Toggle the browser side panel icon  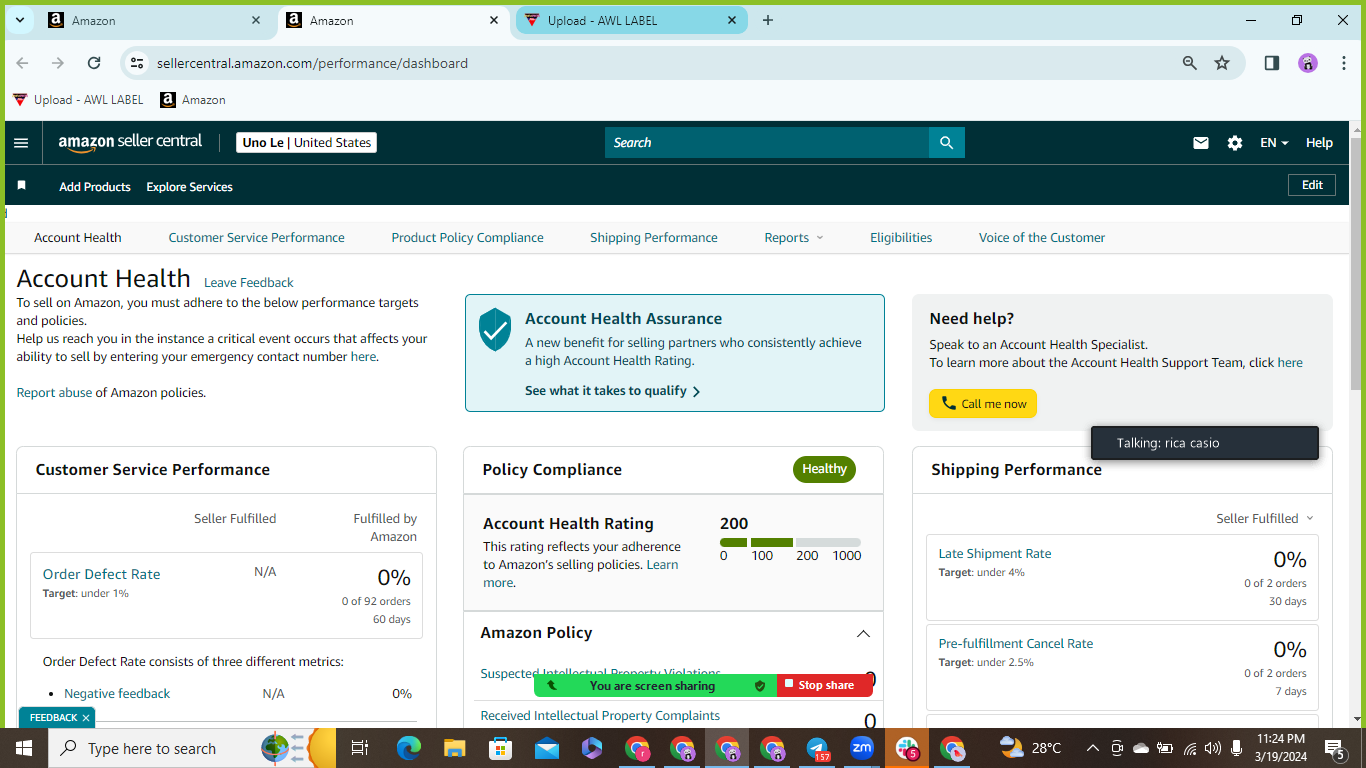coord(1272,63)
